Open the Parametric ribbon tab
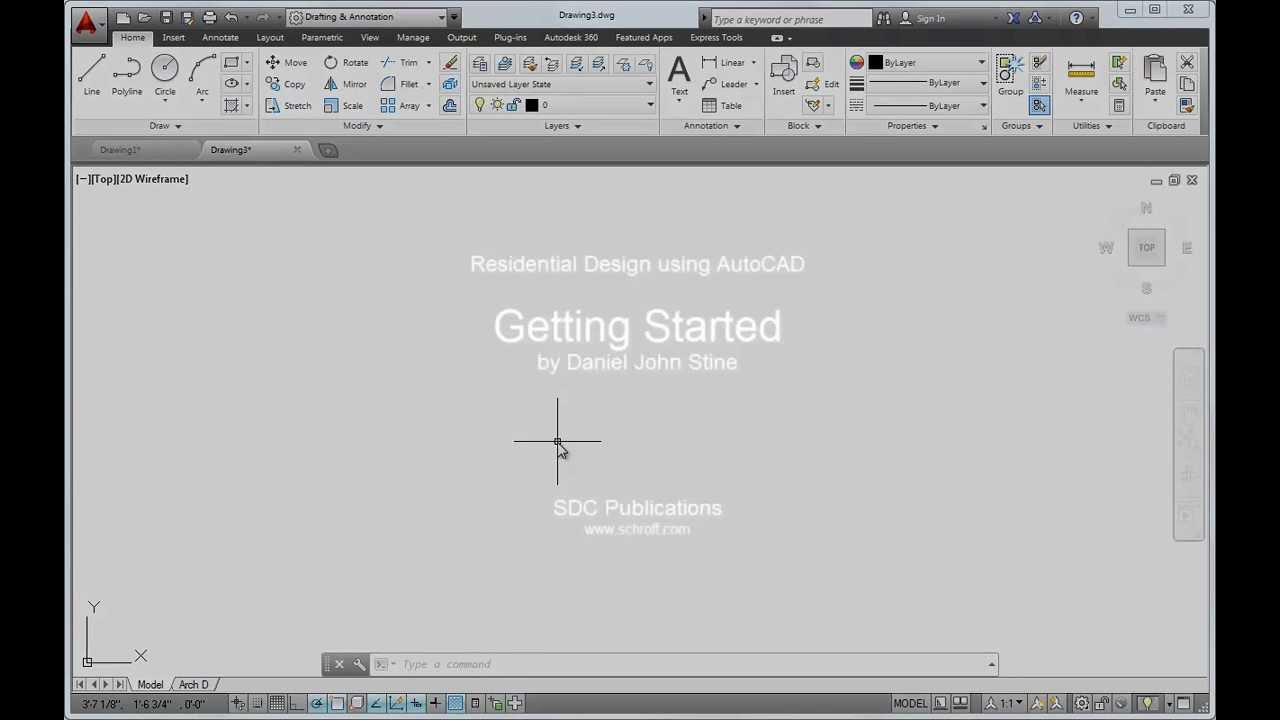Viewport: 1280px width, 720px height. [x=322, y=37]
